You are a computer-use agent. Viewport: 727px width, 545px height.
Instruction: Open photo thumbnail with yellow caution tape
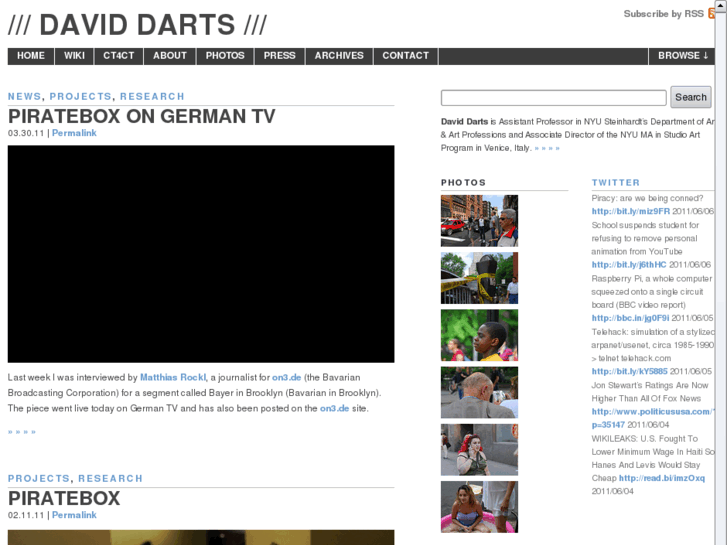click(479, 278)
